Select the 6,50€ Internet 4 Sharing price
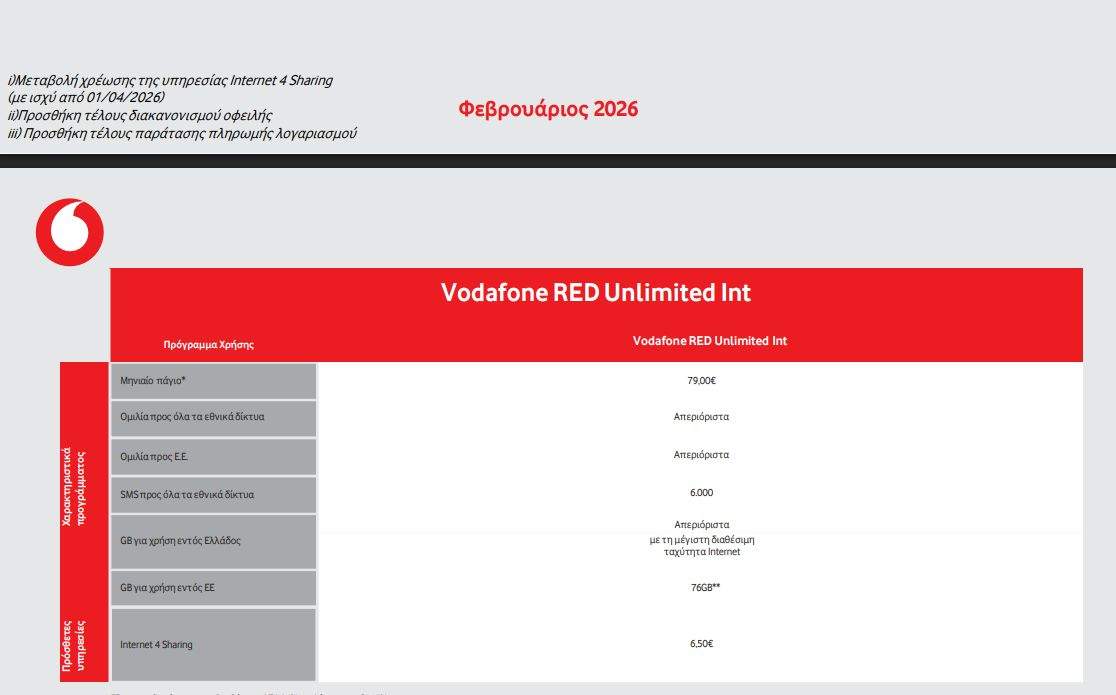1116x695 pixels. 701,644
